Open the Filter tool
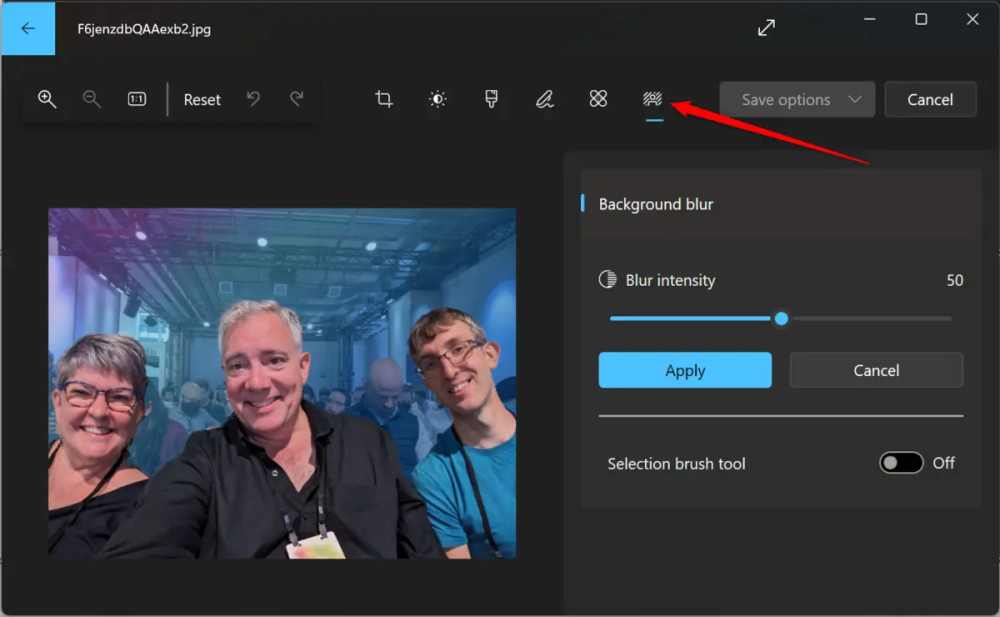 491,99
